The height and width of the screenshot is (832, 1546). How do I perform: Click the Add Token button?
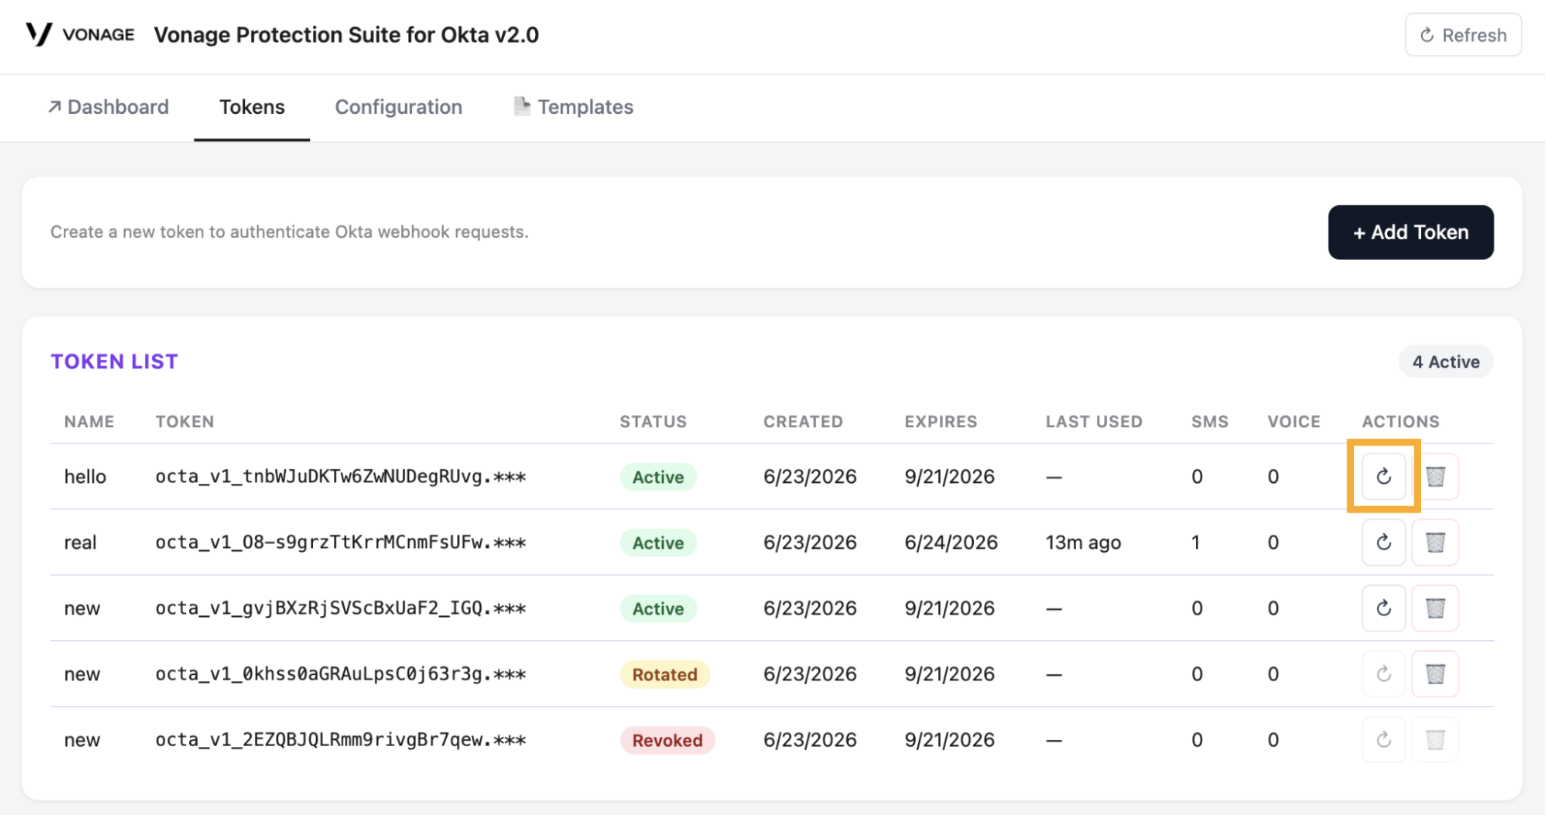tap(1410, 232)
